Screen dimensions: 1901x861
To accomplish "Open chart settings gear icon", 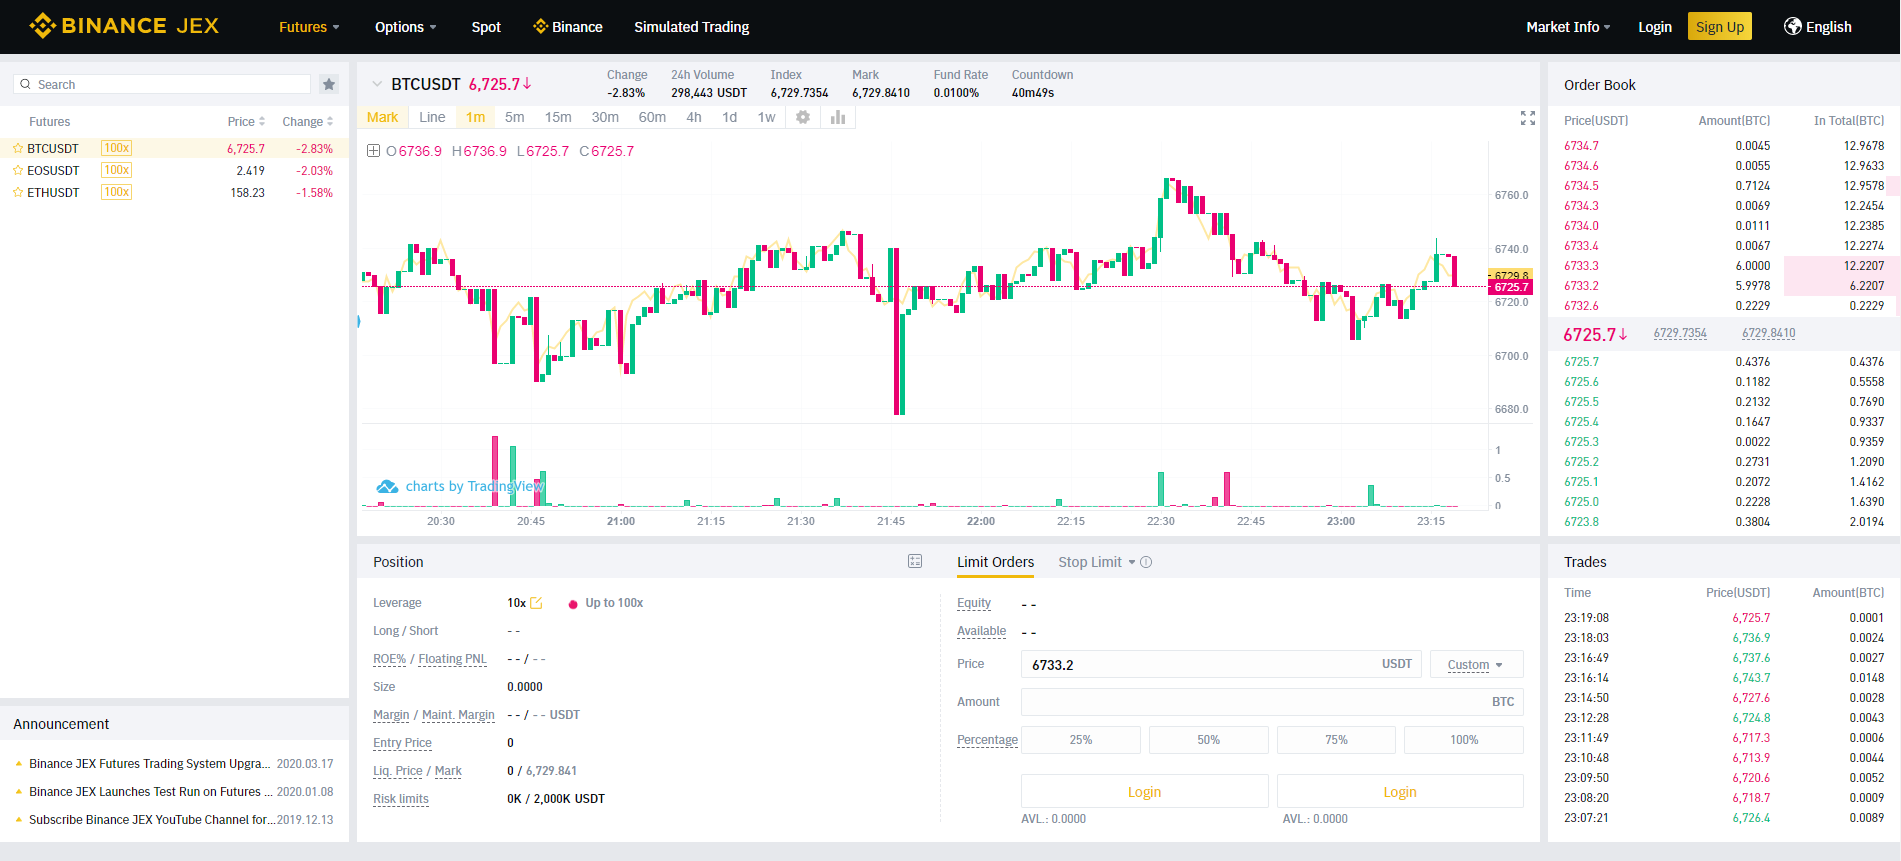I will (803, 117).
